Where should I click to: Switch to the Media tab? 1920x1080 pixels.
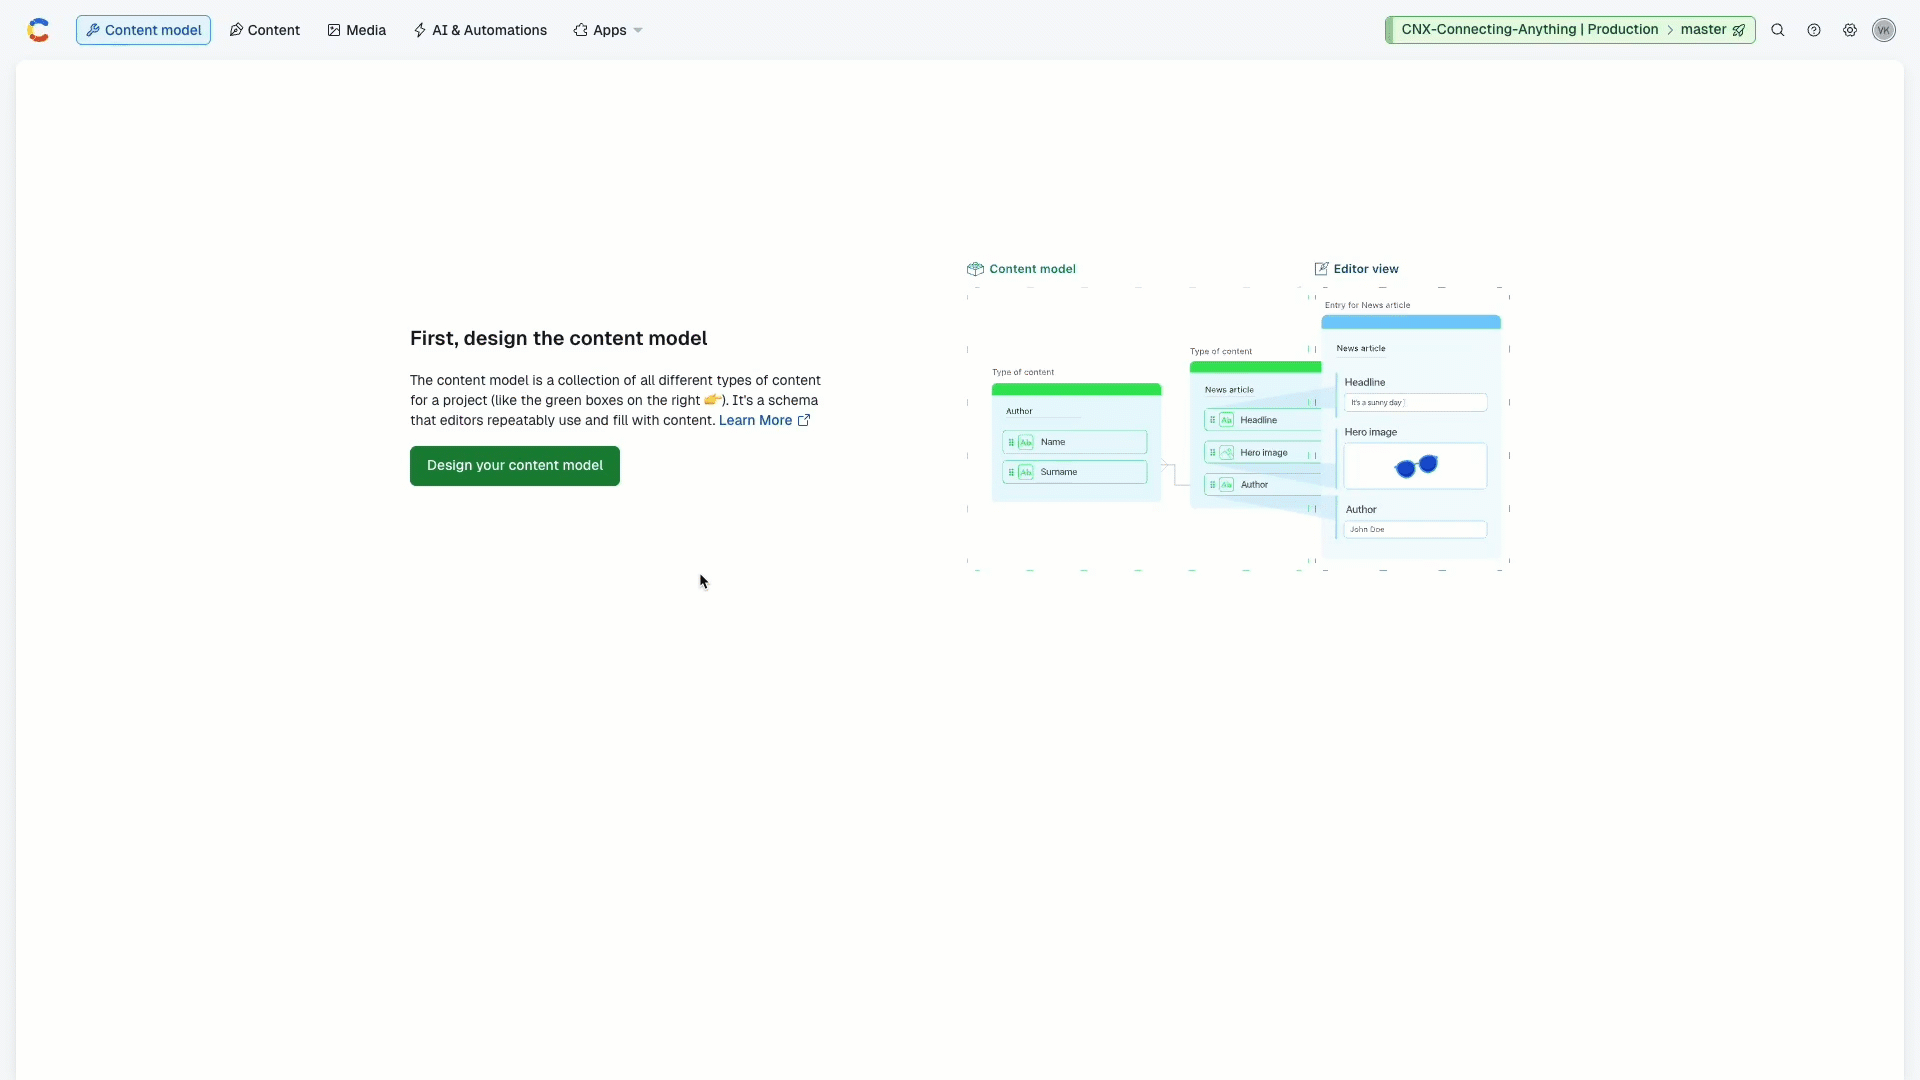(x=356, y=30)
